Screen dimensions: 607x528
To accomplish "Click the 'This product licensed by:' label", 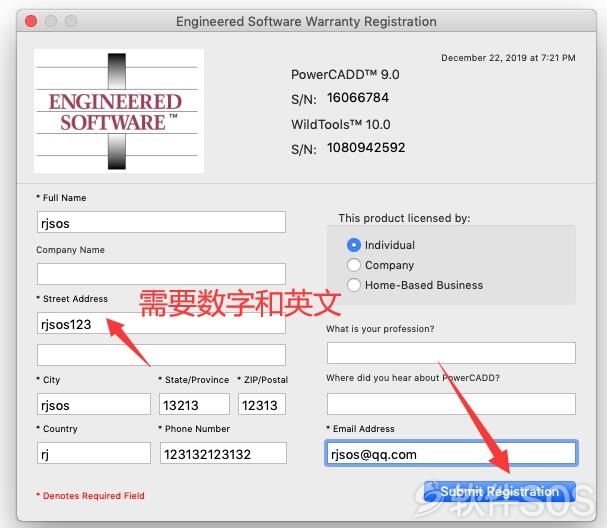I will tap(404, 218).
